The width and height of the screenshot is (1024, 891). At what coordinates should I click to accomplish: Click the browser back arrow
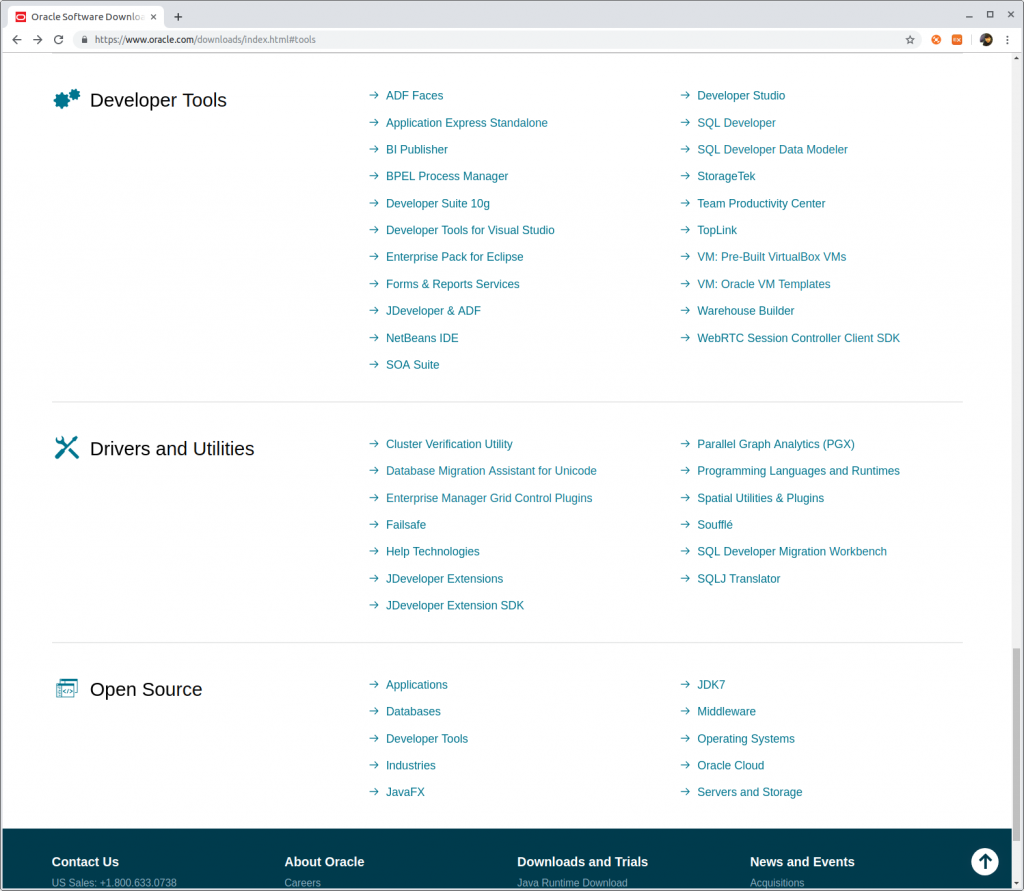click(x=17, y=40)
